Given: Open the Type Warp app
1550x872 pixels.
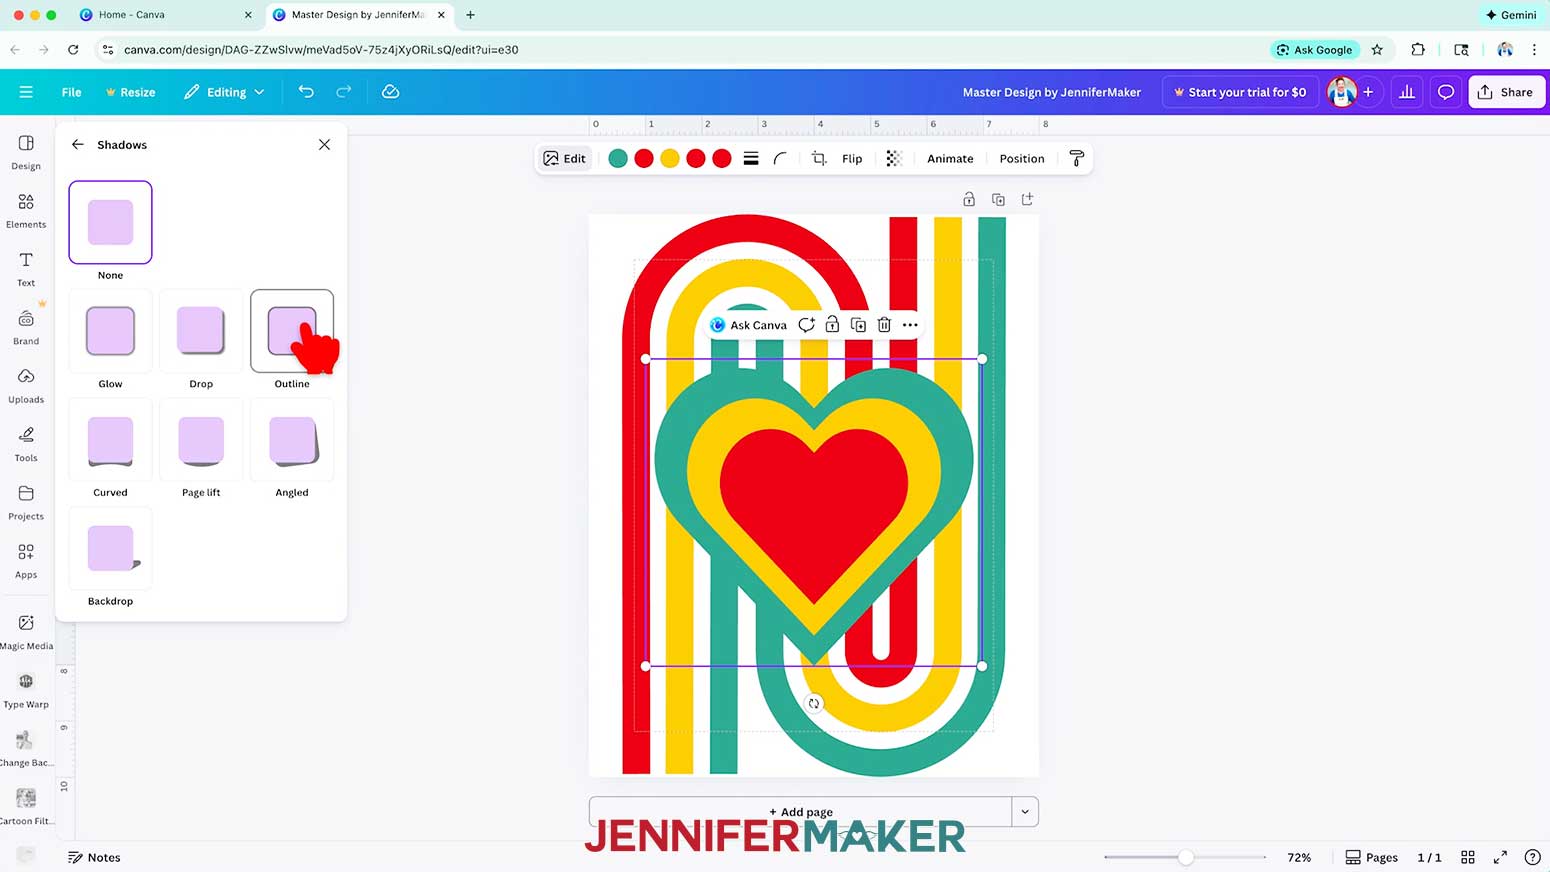Looking at the screenshot, I should coord(26,690).
